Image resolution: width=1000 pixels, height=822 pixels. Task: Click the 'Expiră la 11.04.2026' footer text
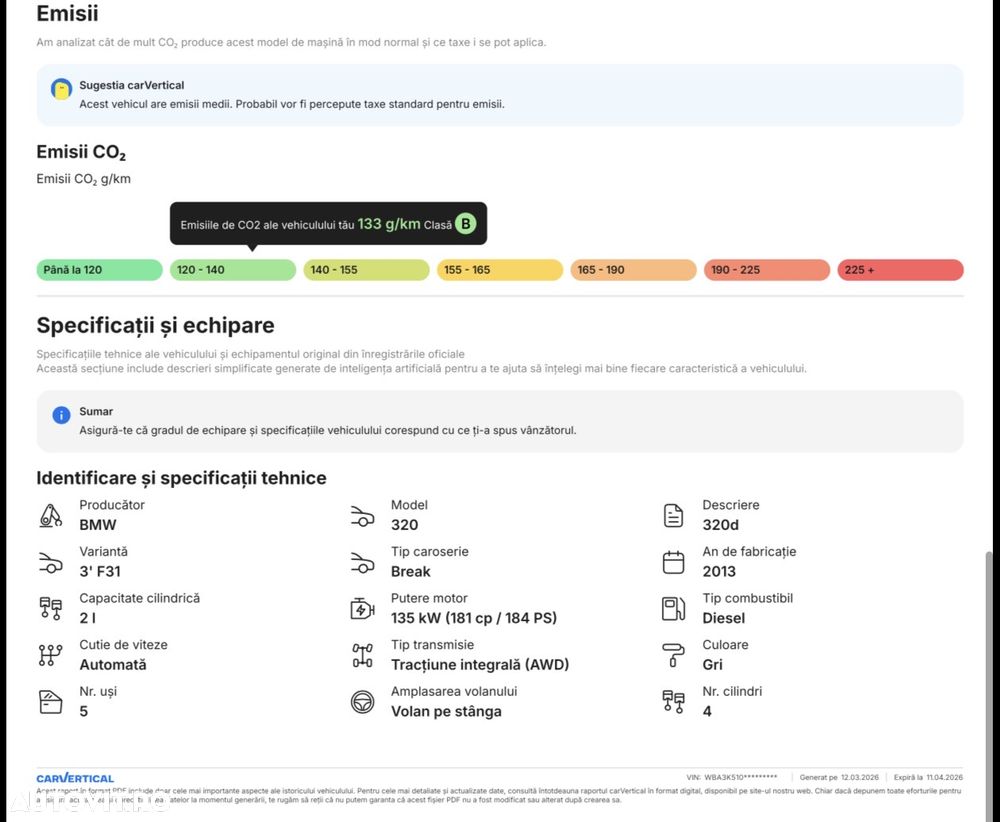click(928, 777)
